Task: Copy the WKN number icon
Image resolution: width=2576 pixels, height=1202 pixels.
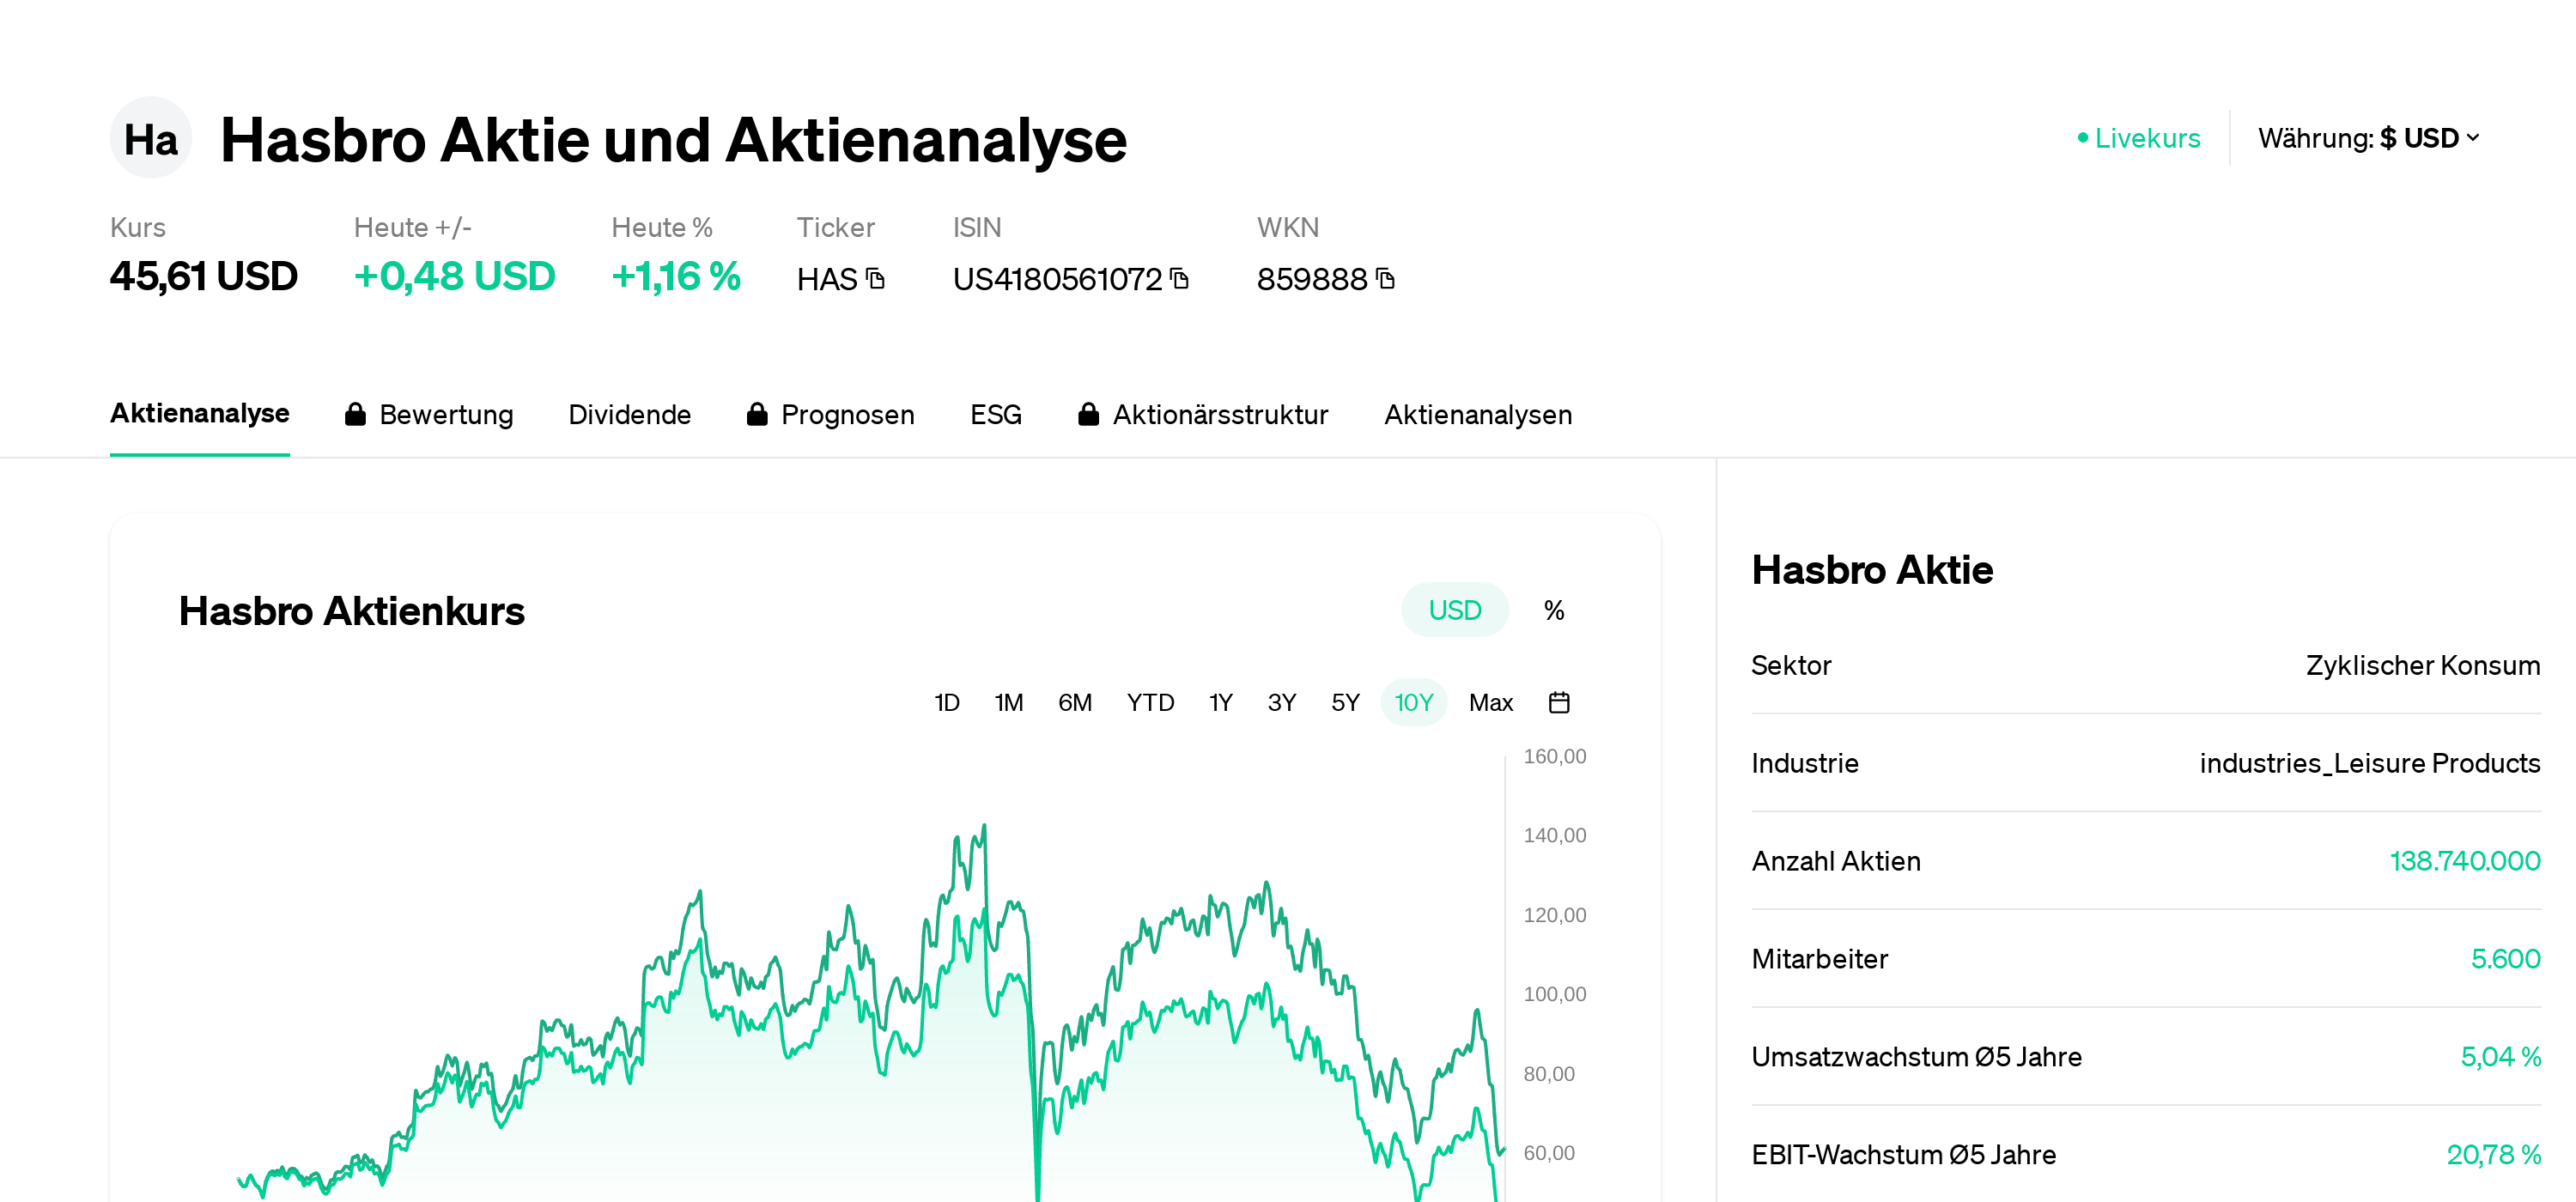Action: coord(1385,278)
